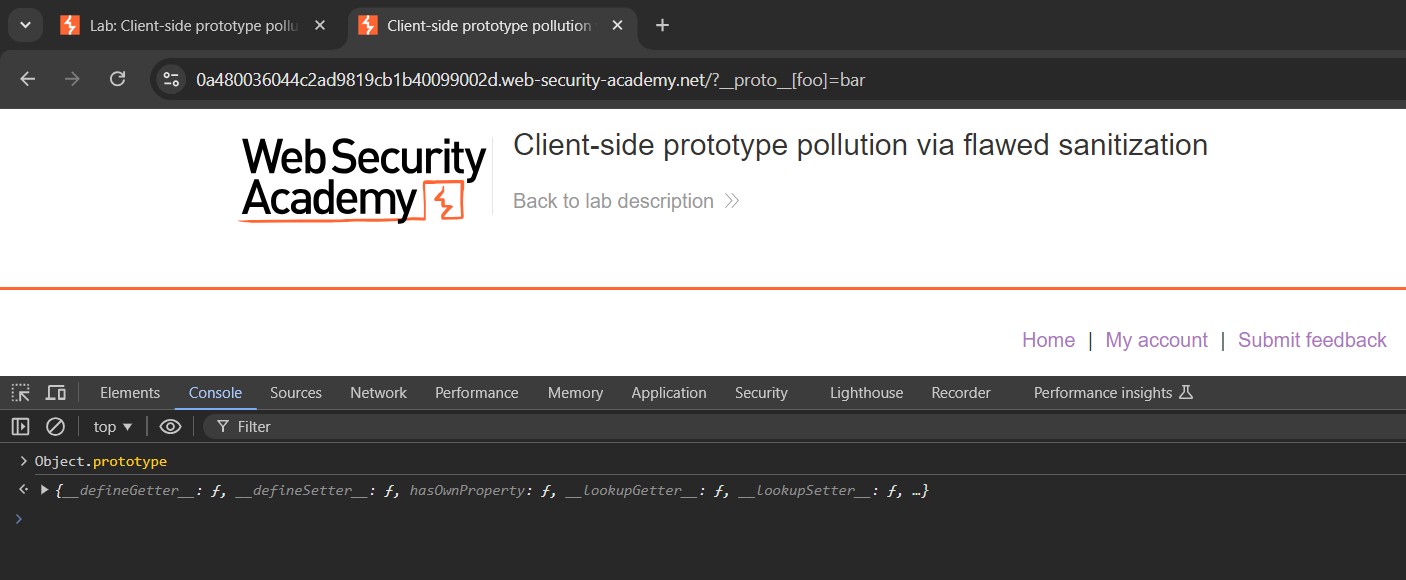1406x580 pixels.
Task: Show the console sidebar panel
Action: click(x=21, y=427)
